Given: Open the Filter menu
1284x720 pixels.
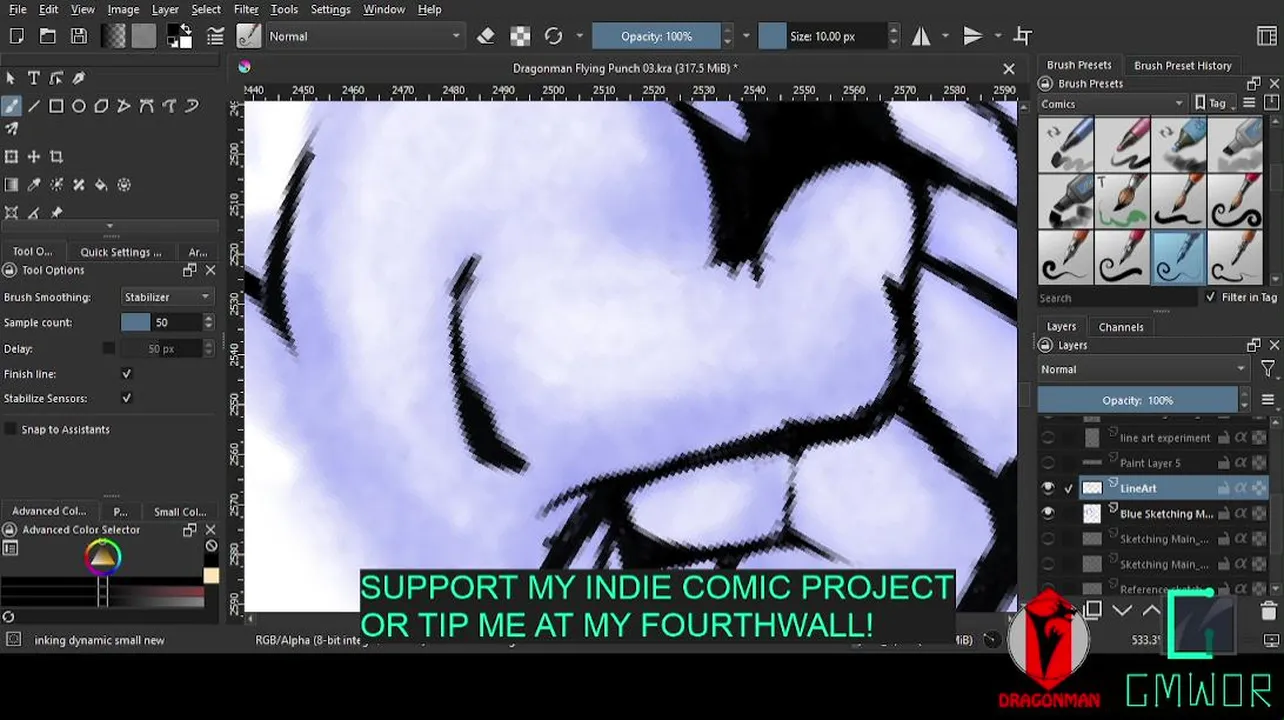Looking at the screenshot, I should (x=246, y=9).
